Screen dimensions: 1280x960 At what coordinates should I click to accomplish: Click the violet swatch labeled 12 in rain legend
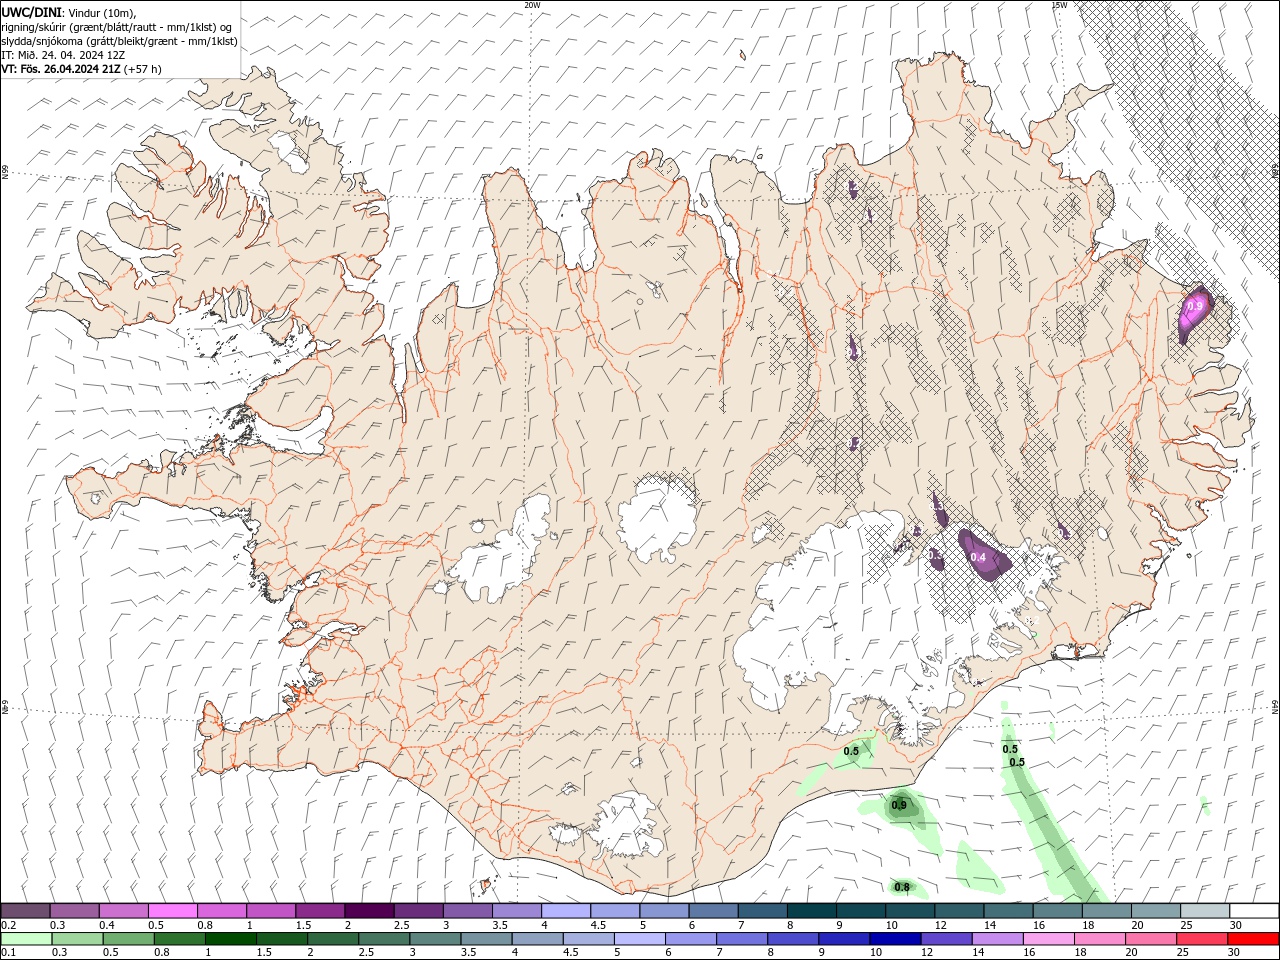pyautogui.click(x=945, y=939)
